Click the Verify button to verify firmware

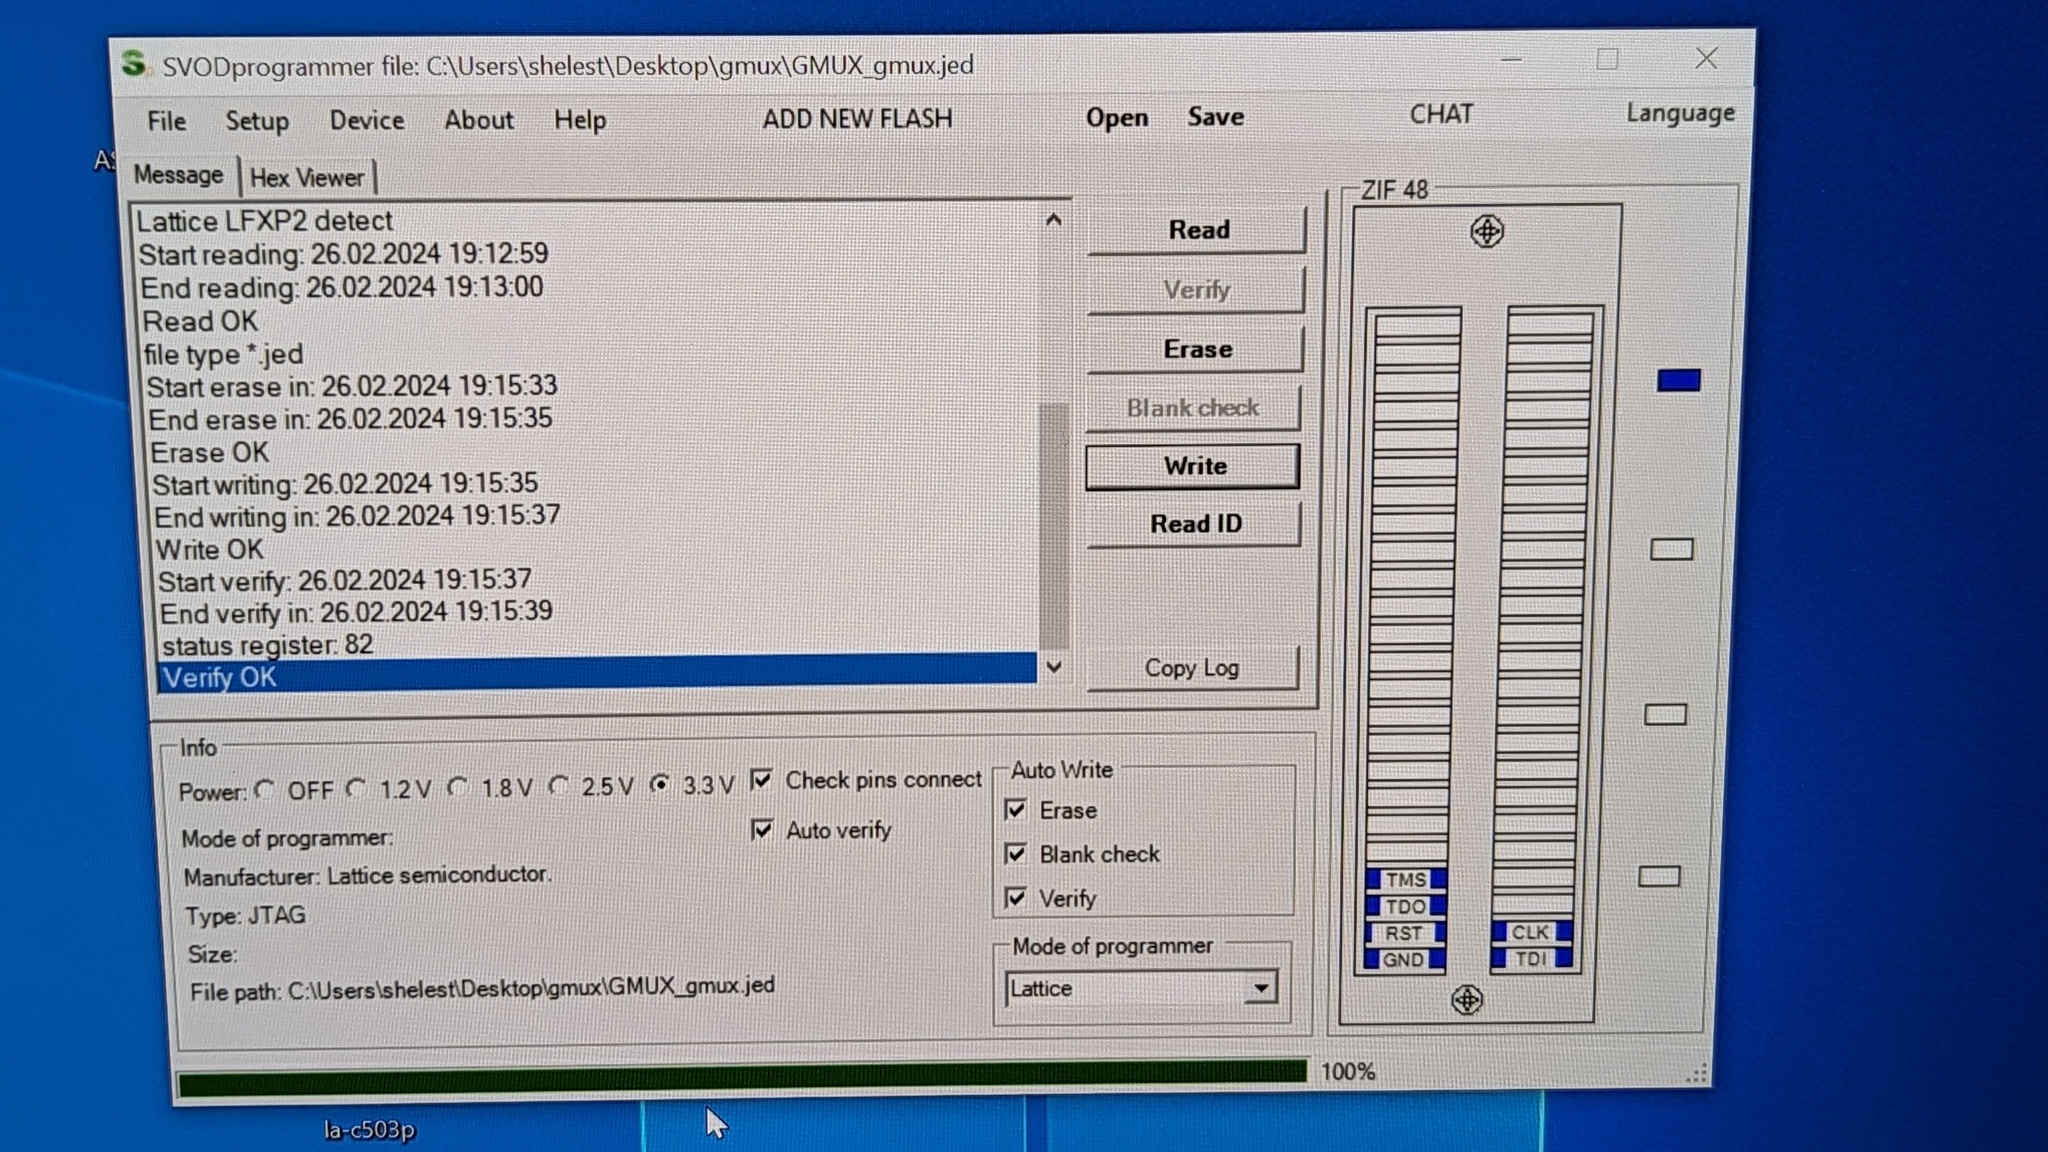1193,288
